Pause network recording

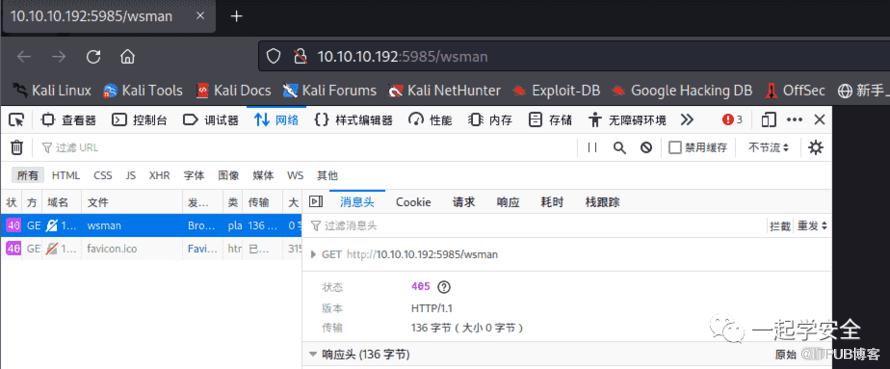click(x=592, y=148)
